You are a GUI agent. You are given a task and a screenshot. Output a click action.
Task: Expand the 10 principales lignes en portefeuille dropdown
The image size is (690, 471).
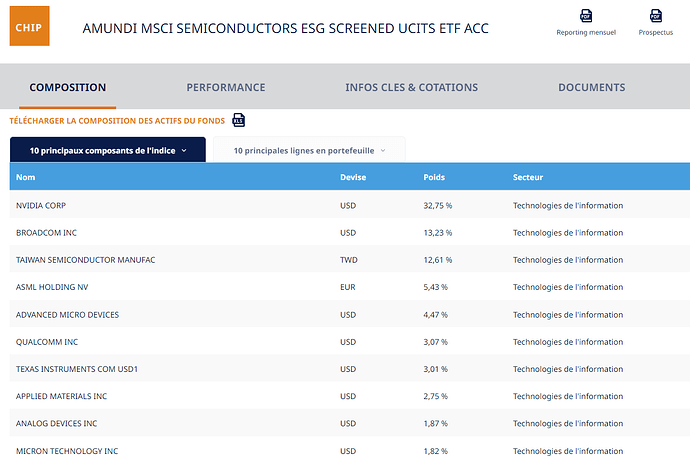[x=309, y=150]
